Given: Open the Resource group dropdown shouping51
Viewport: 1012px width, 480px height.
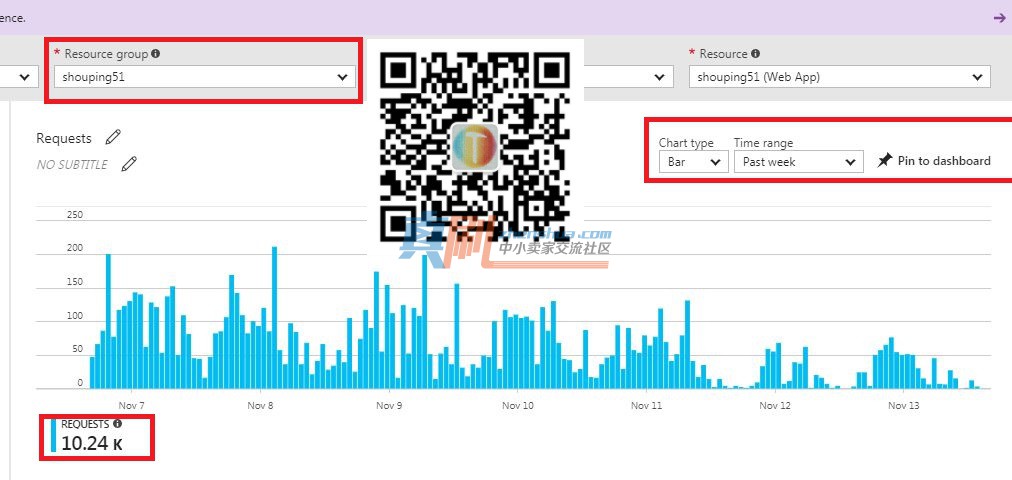Looking at the screenshot, I should click(205, 77).
